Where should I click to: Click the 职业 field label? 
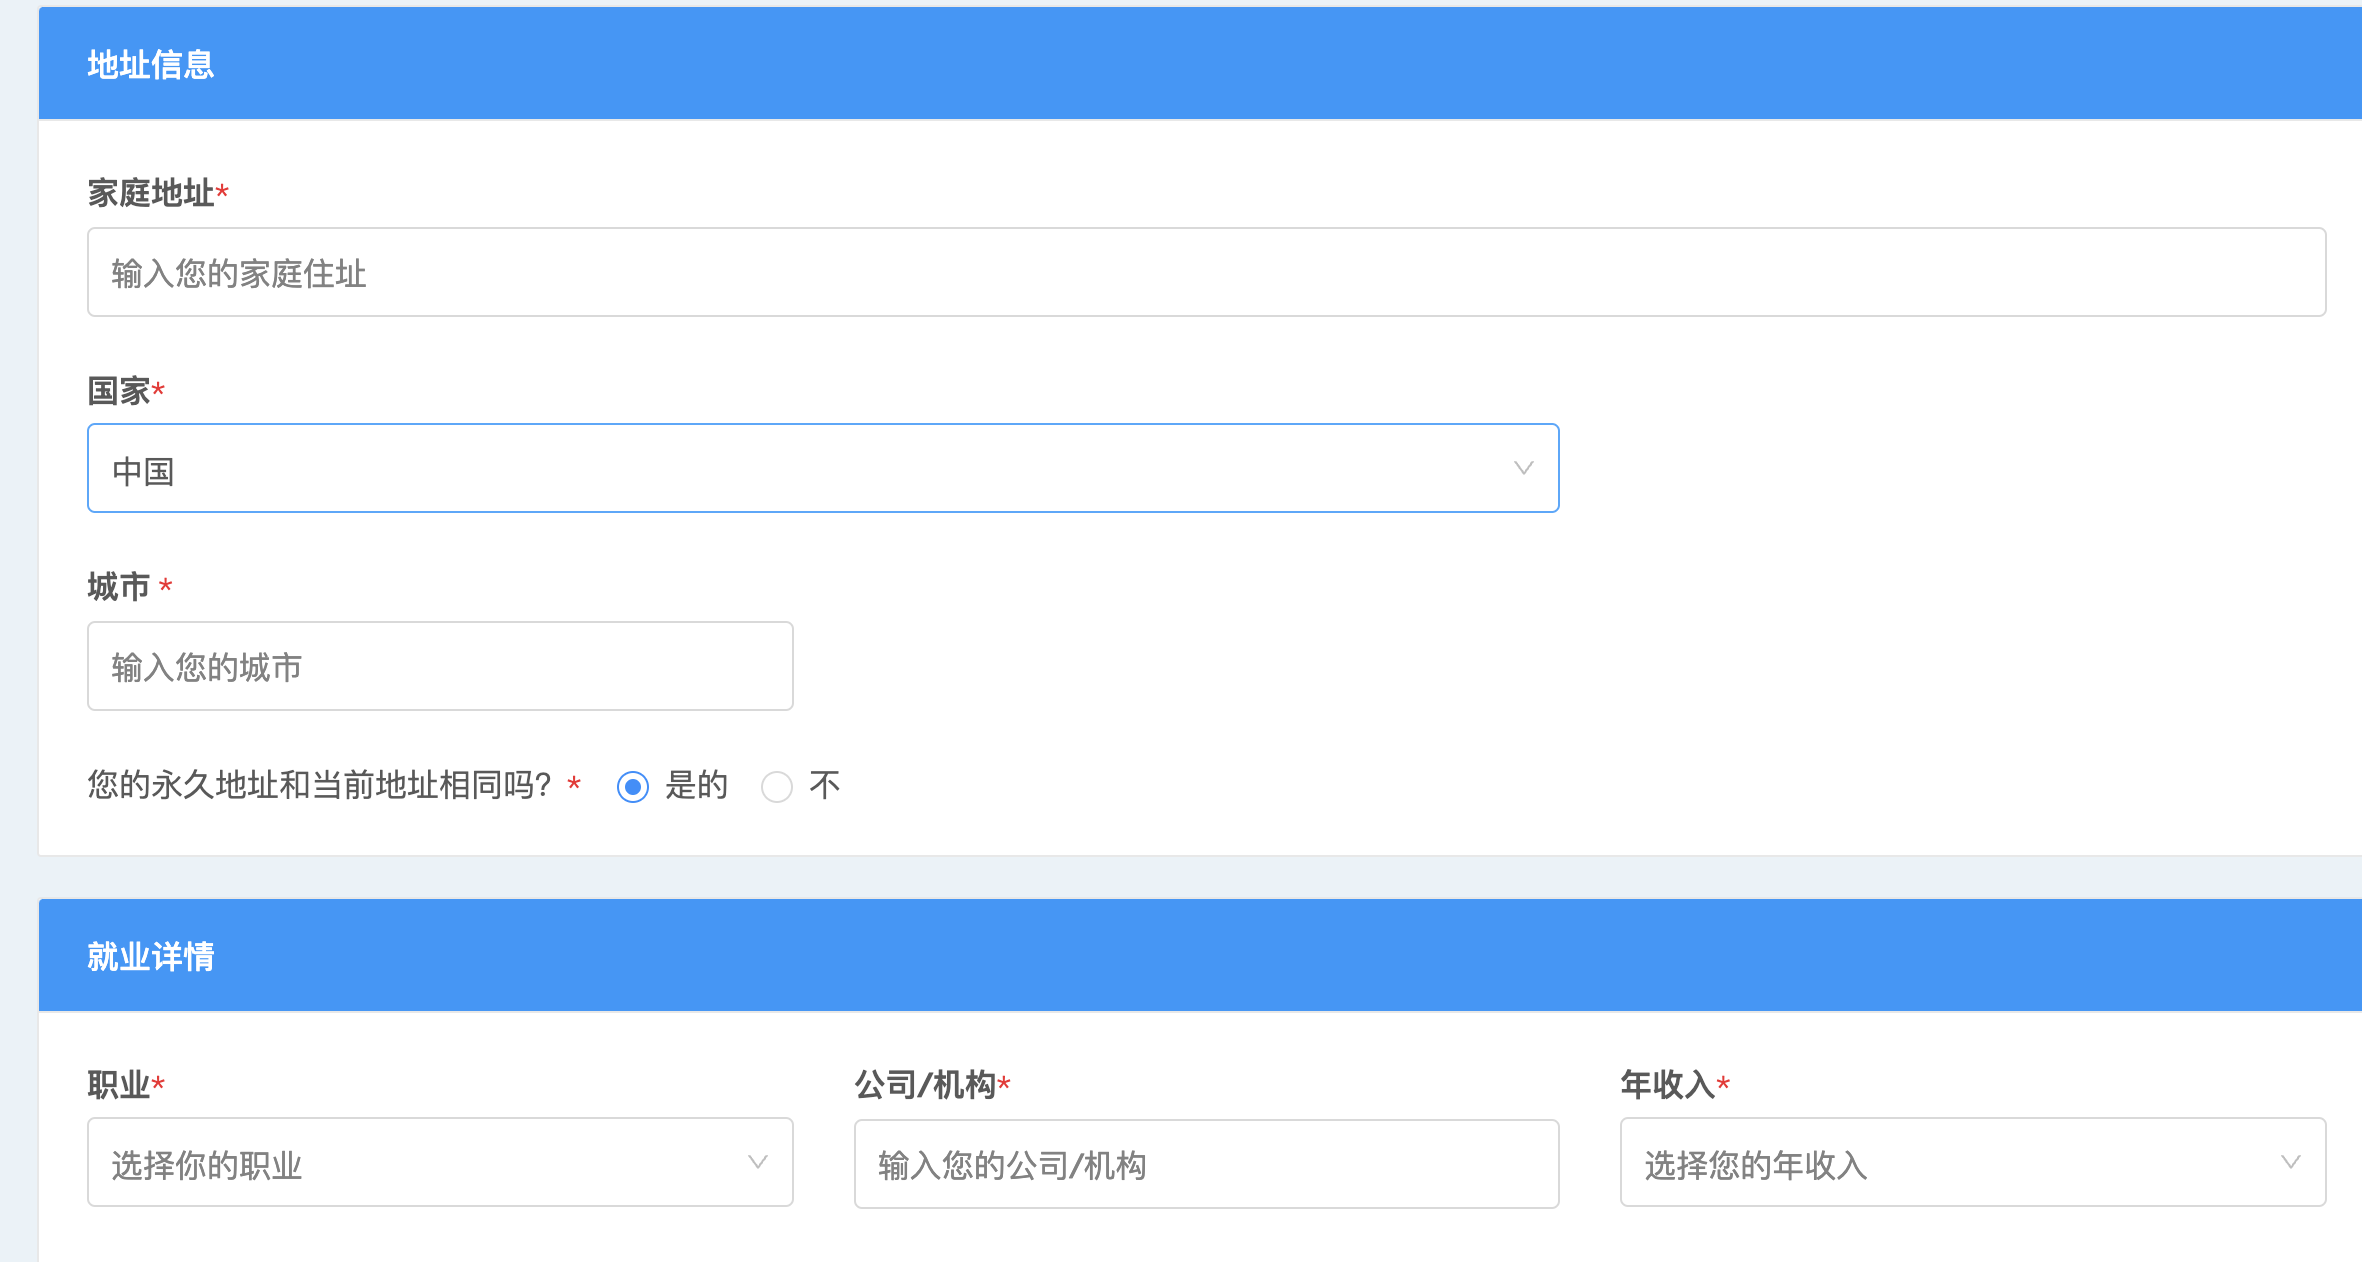click(119, 1085)
